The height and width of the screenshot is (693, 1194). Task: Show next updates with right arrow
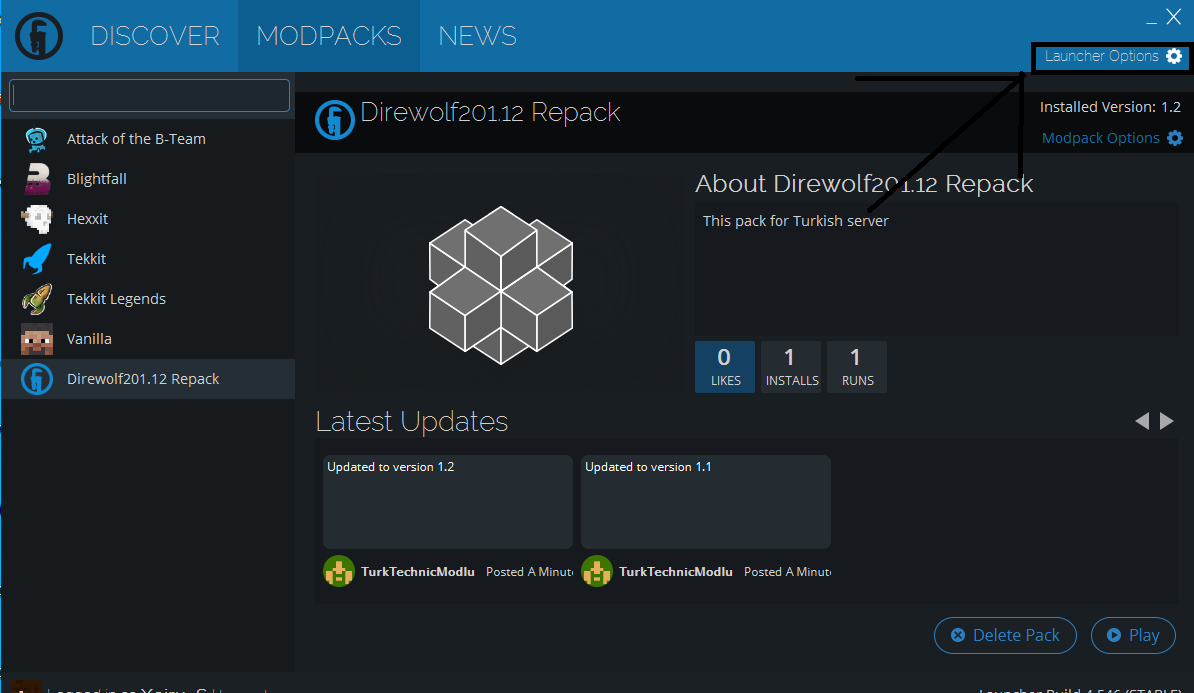(x=1167, y=421)
